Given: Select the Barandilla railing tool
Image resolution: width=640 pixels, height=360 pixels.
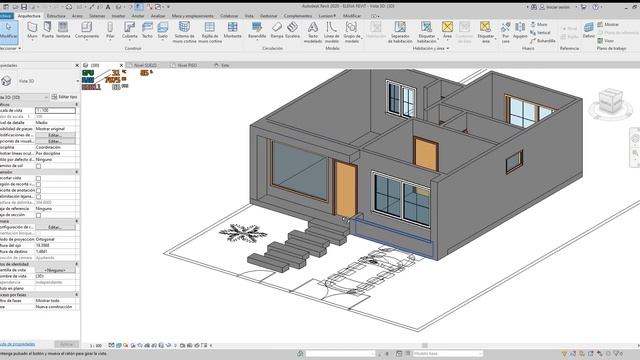Looking at the screenshot, I should pos(257,30).
